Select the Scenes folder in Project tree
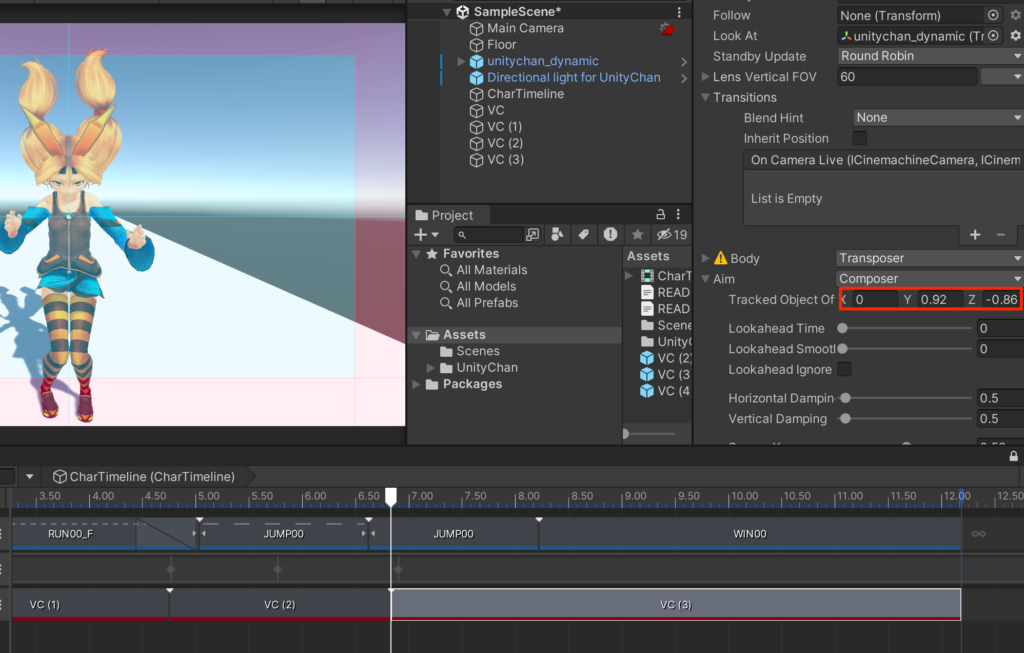 tap(478, 351)
